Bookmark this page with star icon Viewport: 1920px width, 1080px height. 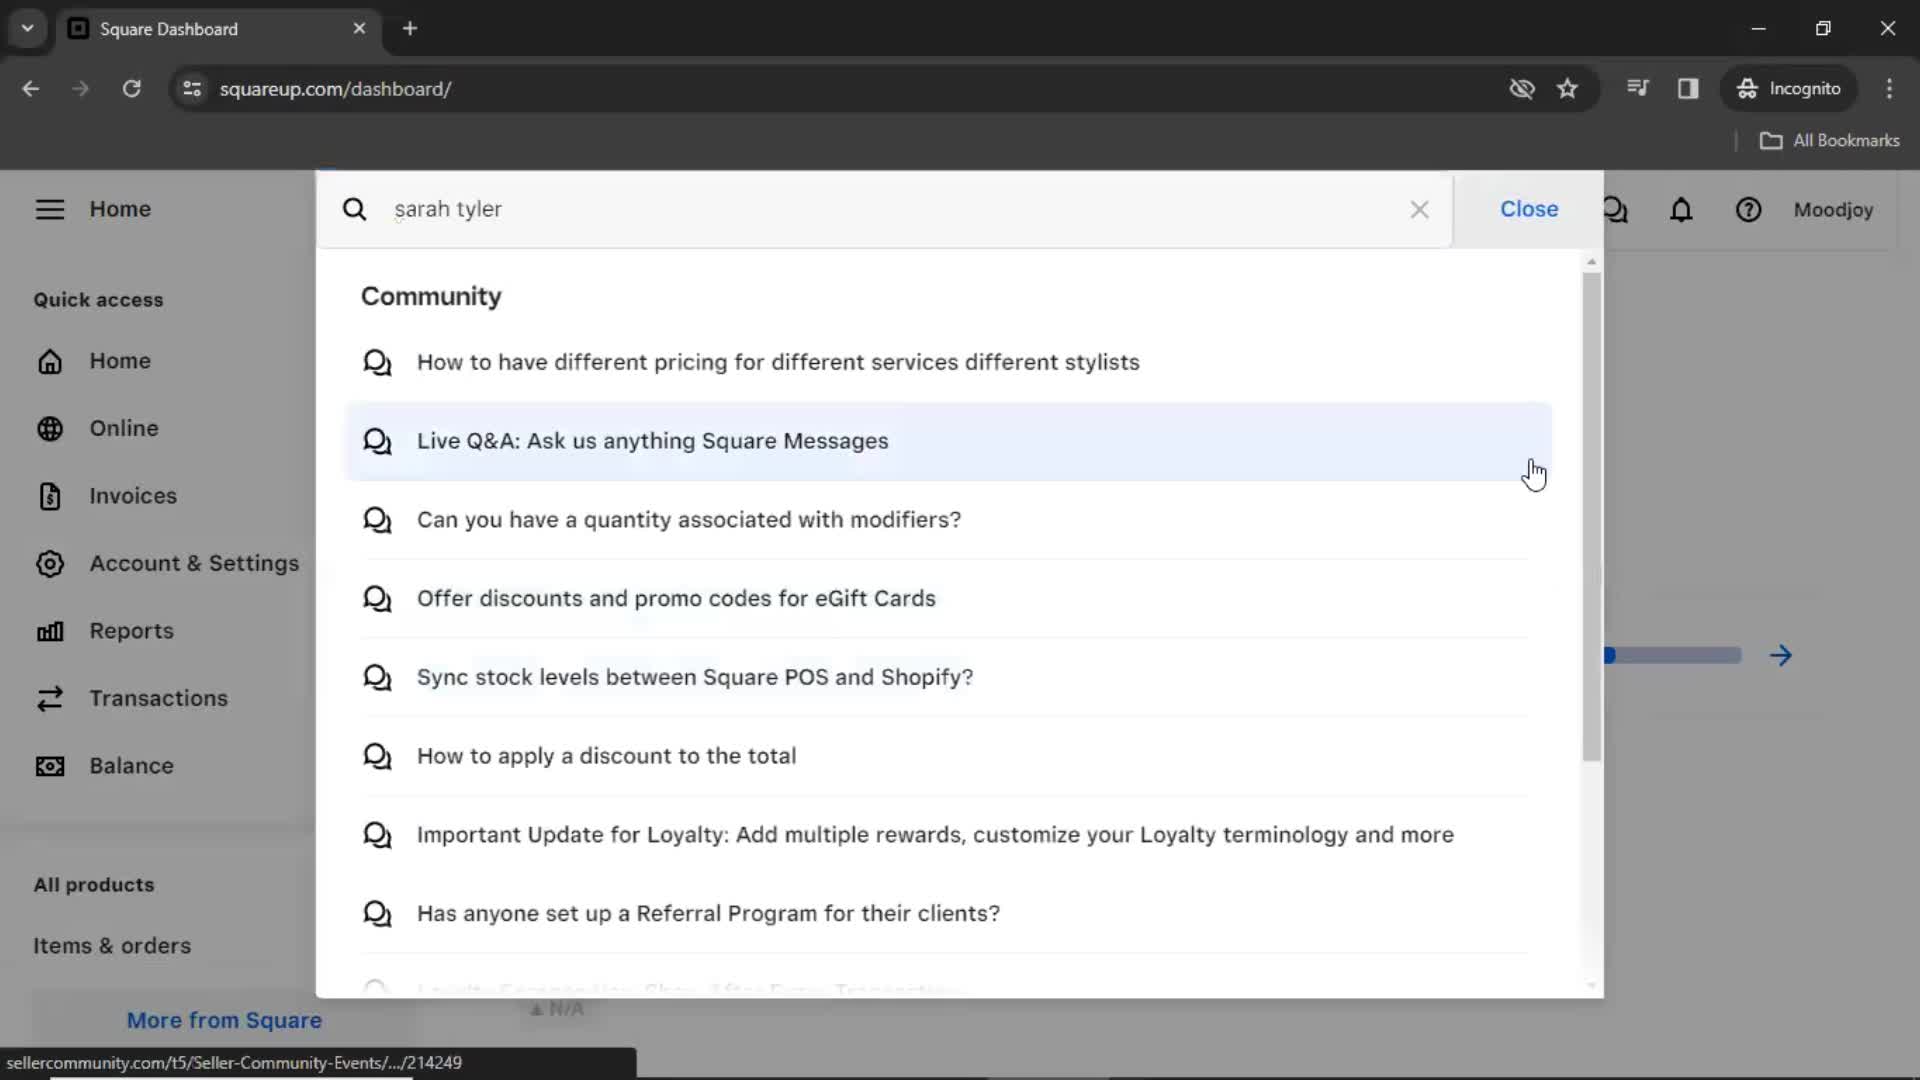point(1567,89)
